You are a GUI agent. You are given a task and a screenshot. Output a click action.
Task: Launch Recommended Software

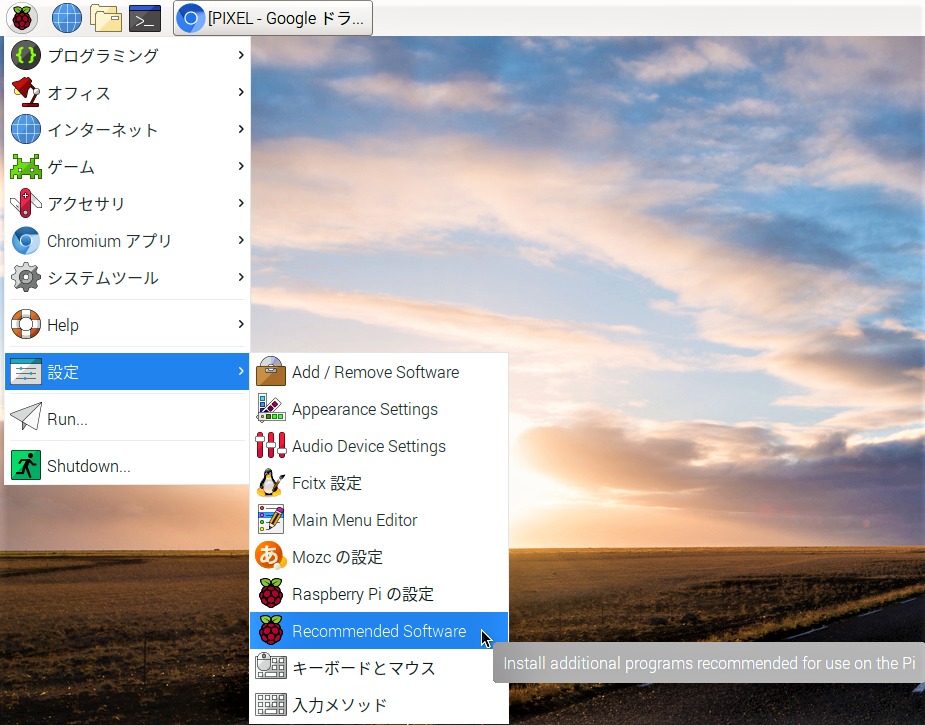click(379, 631)
